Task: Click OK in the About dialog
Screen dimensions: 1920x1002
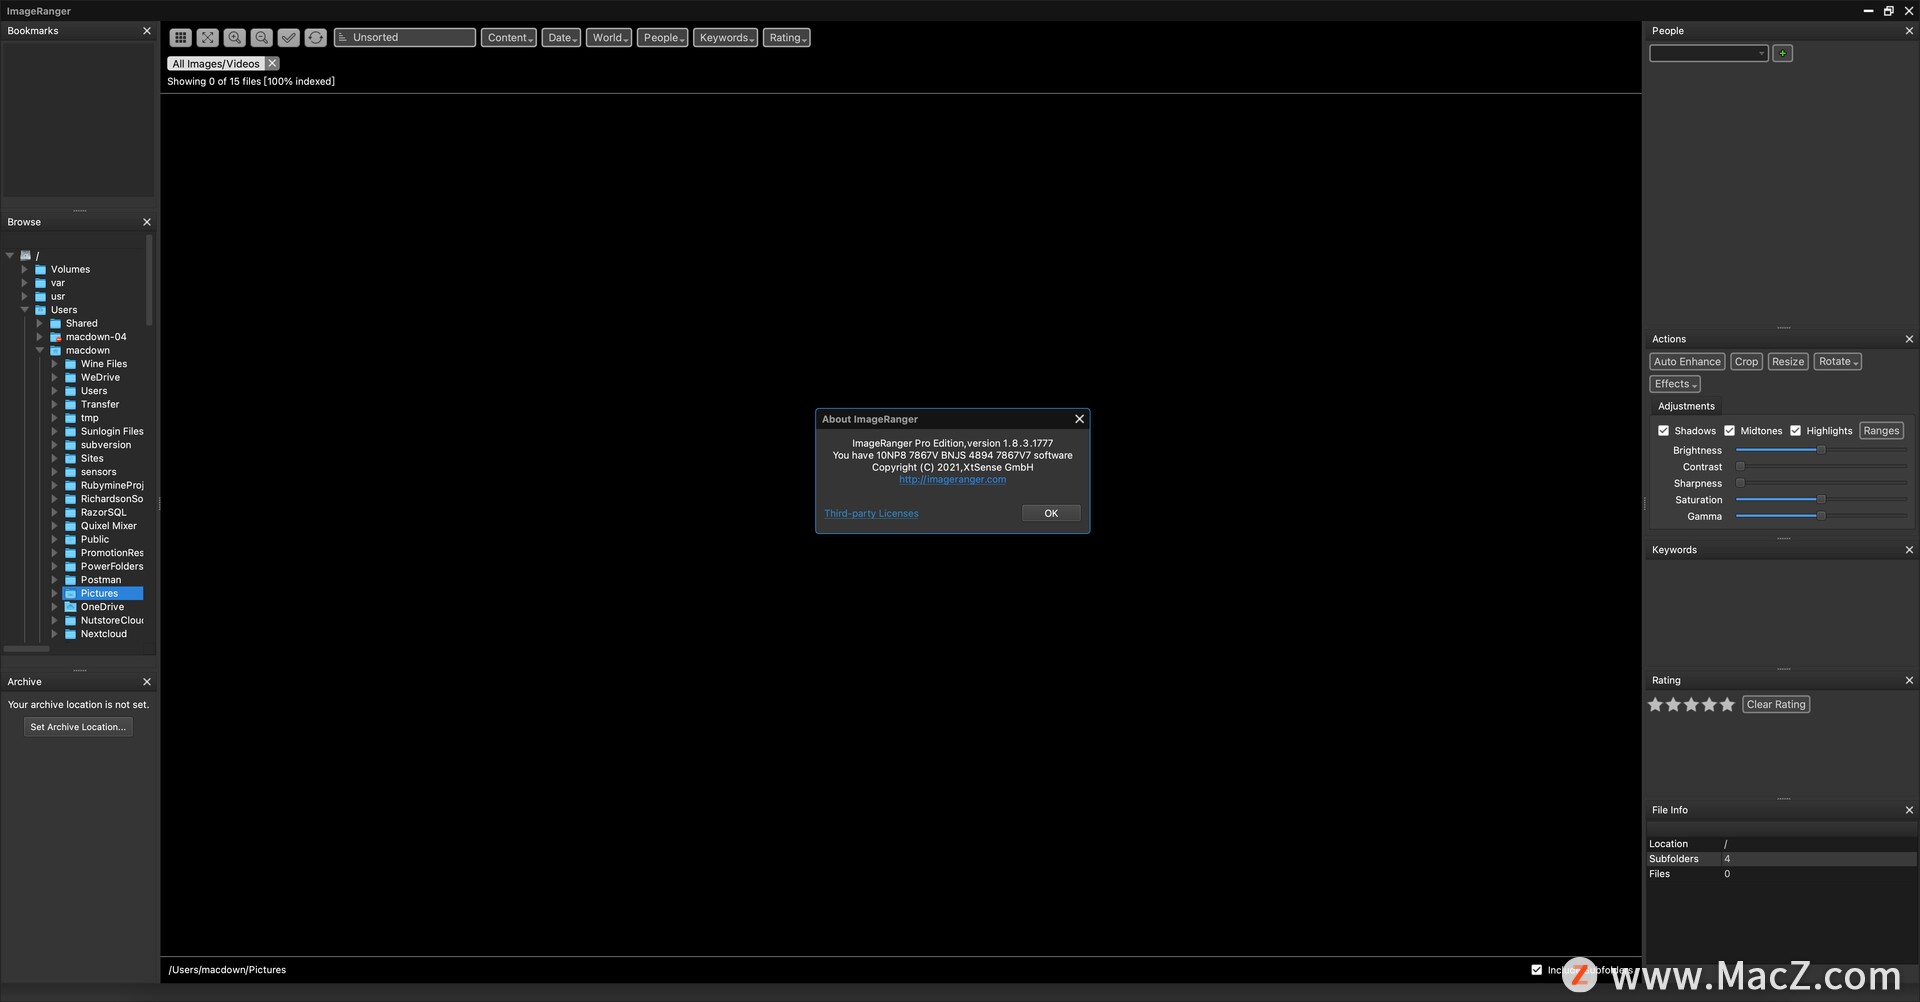Action: [x=1051, y=513]
